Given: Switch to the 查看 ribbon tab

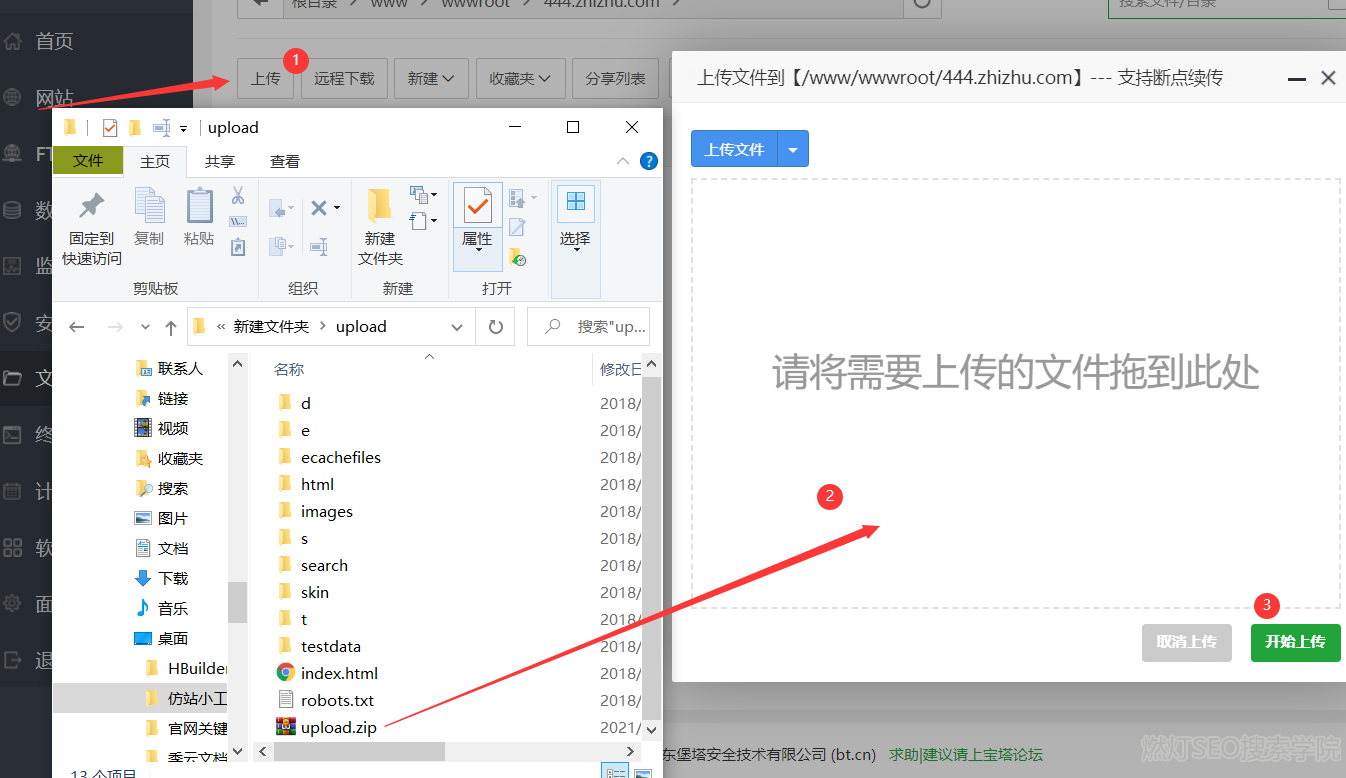Looking at the screenshot, I should pos(285,161).
